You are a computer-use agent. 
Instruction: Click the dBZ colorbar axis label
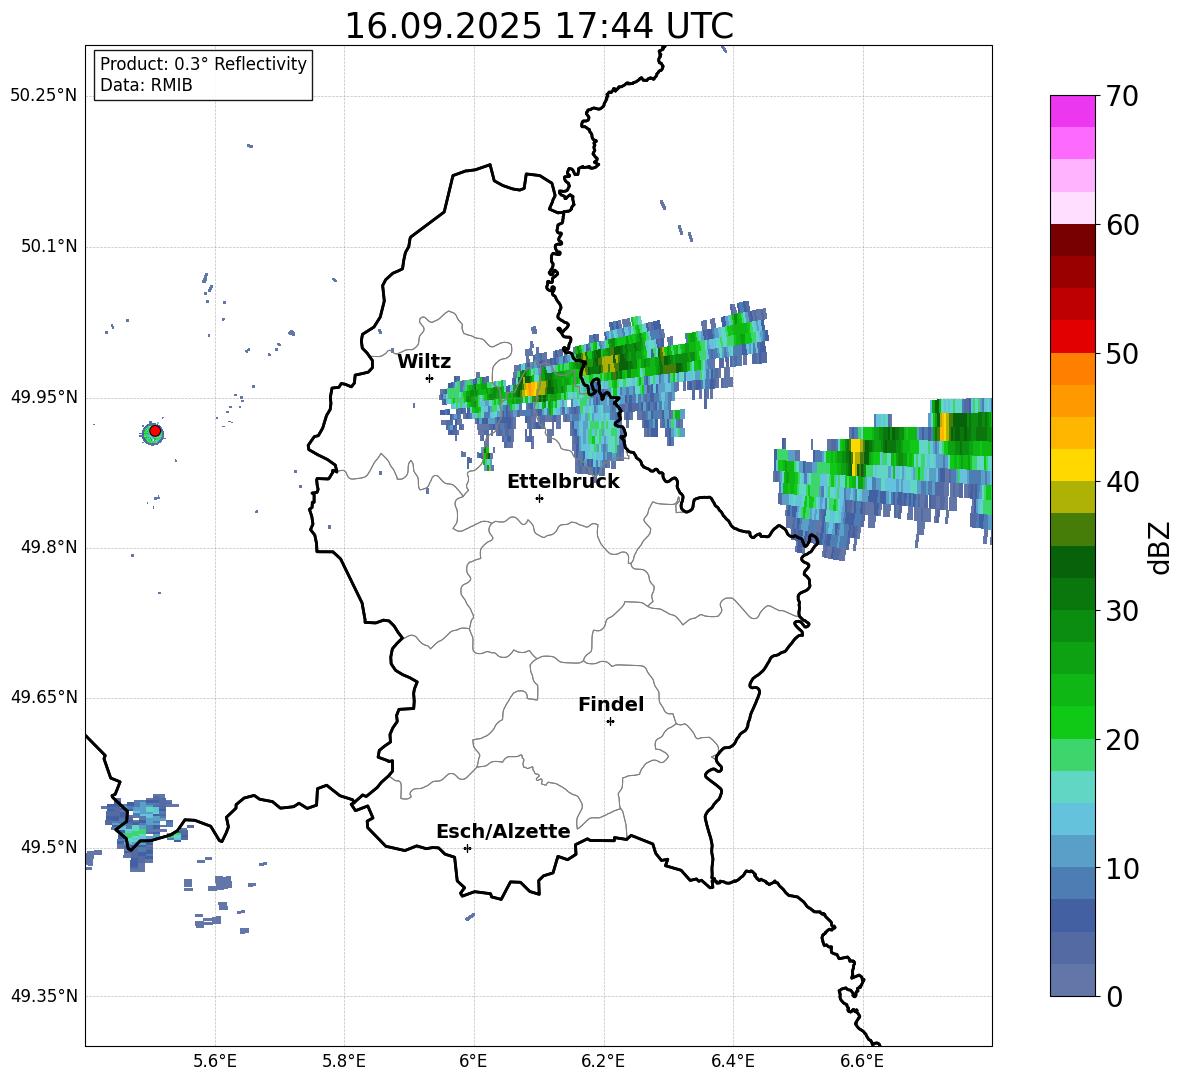(x=1159, y=547)
